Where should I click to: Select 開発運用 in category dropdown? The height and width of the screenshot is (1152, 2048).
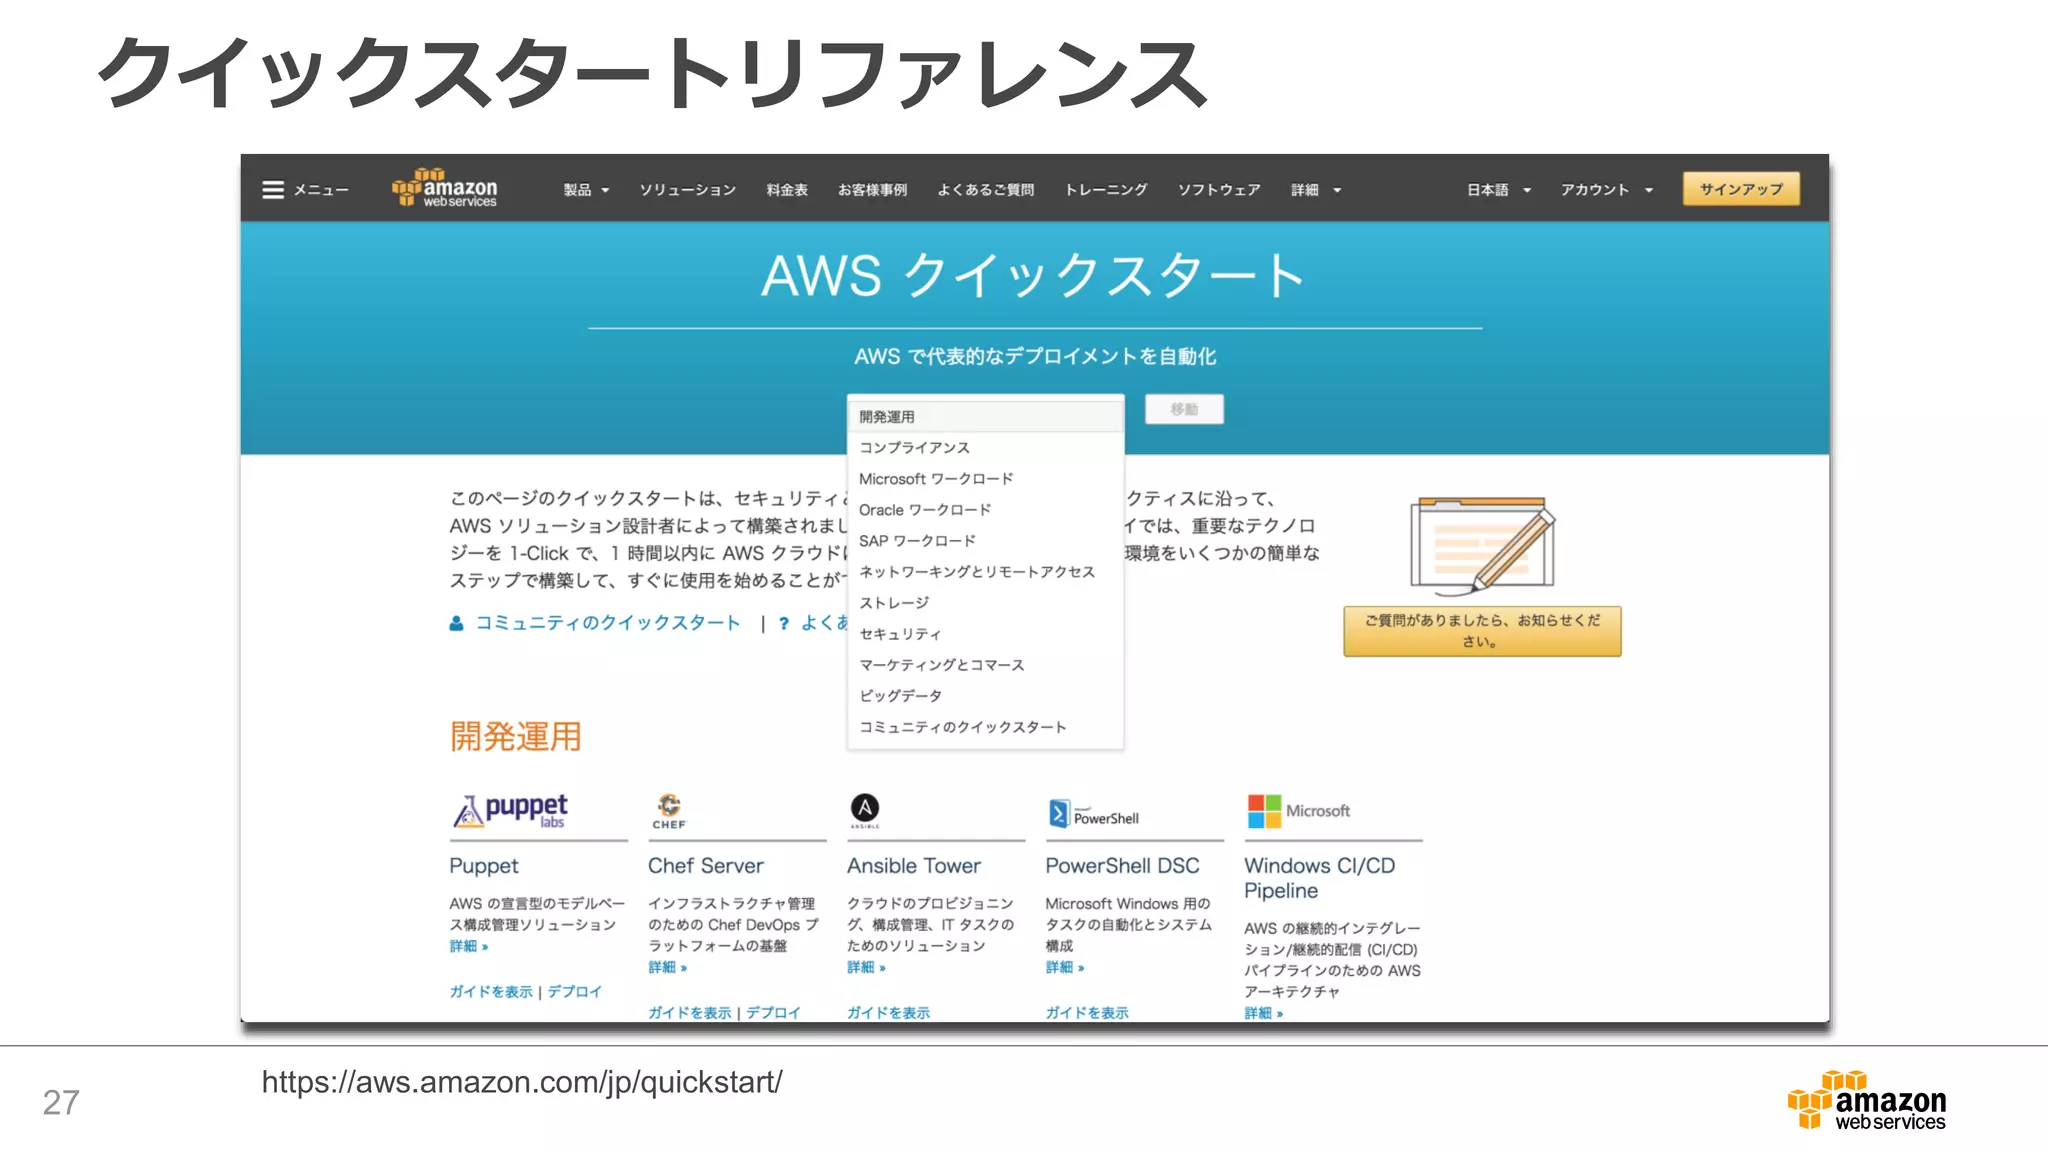(985, 416)
